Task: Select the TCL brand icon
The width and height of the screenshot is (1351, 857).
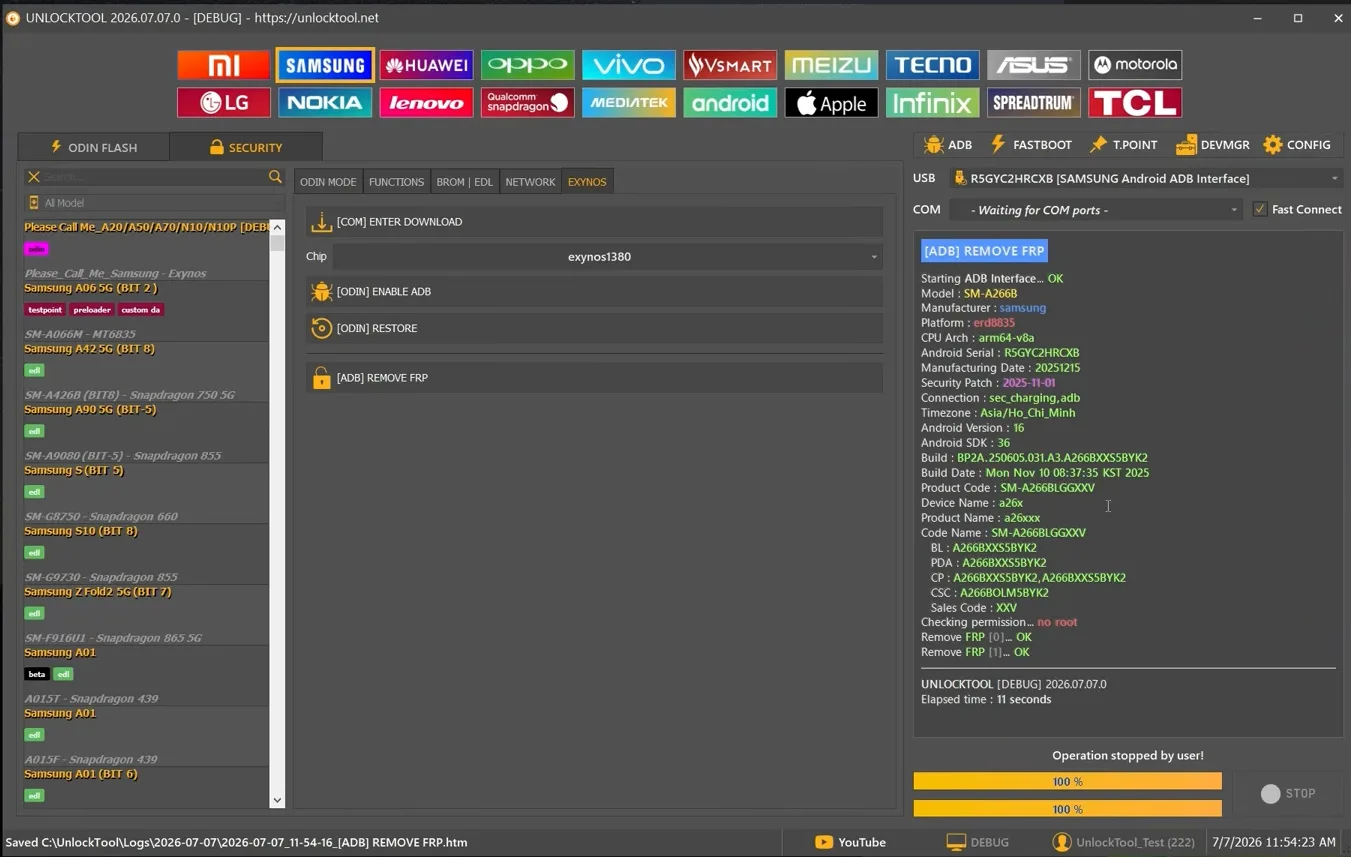Action: click(x=1135, y=102)
